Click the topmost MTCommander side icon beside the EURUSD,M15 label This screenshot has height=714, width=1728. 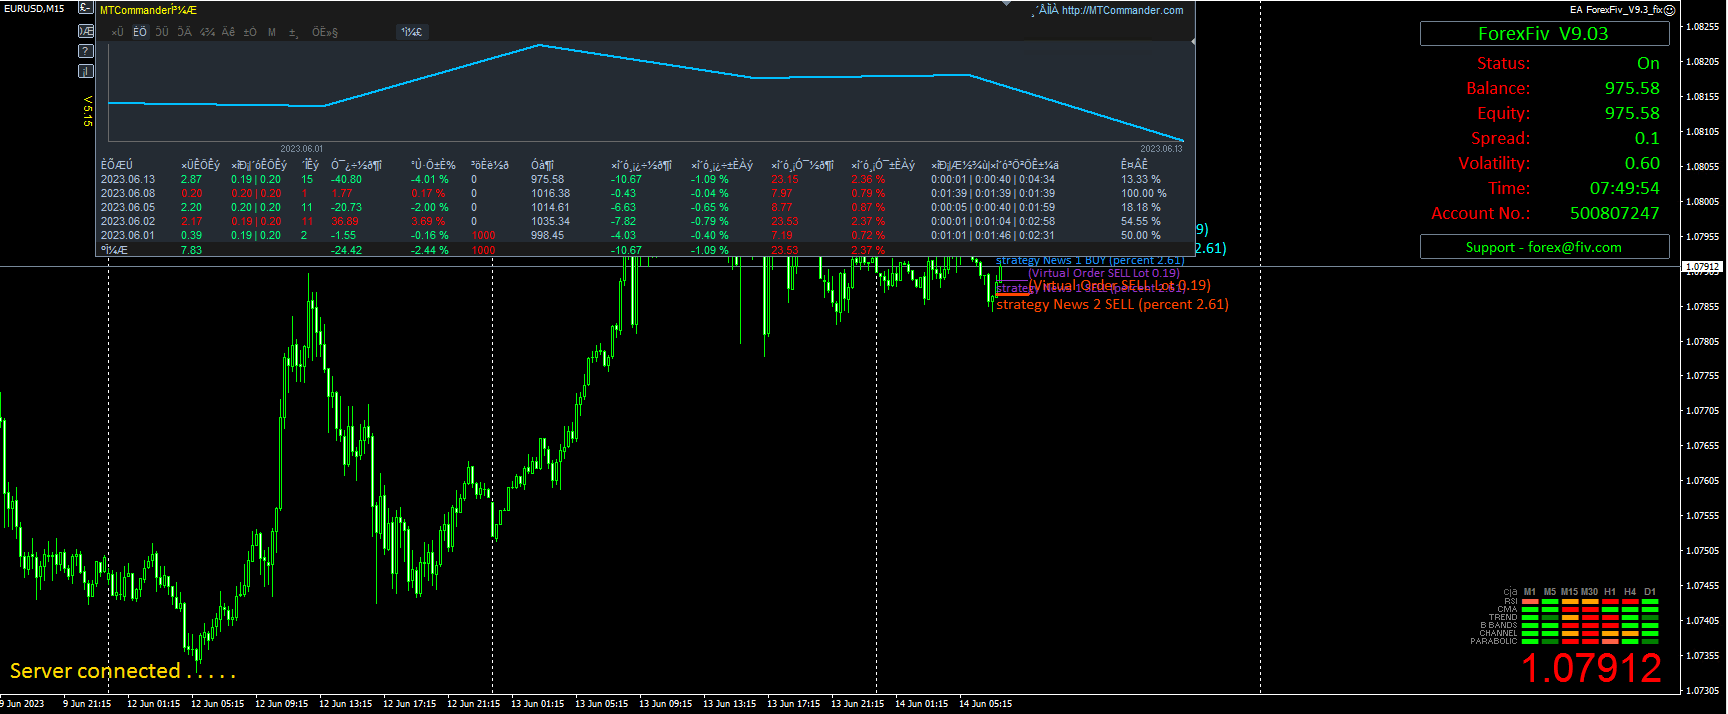click(x=86, y=8)
